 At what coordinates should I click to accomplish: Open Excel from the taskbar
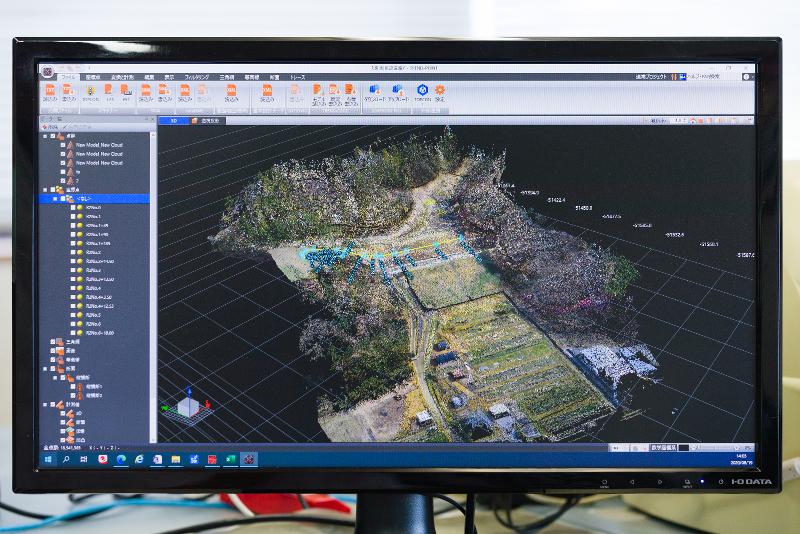click(x=229, y=458)
